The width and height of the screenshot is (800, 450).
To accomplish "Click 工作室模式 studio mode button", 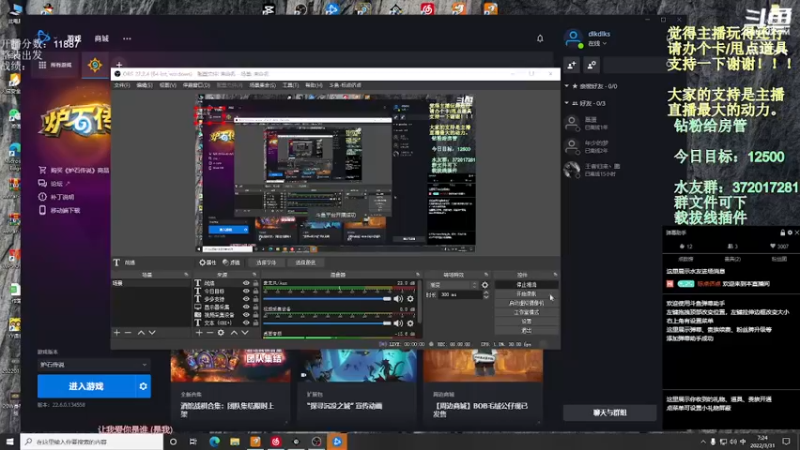I will point(527,312).
